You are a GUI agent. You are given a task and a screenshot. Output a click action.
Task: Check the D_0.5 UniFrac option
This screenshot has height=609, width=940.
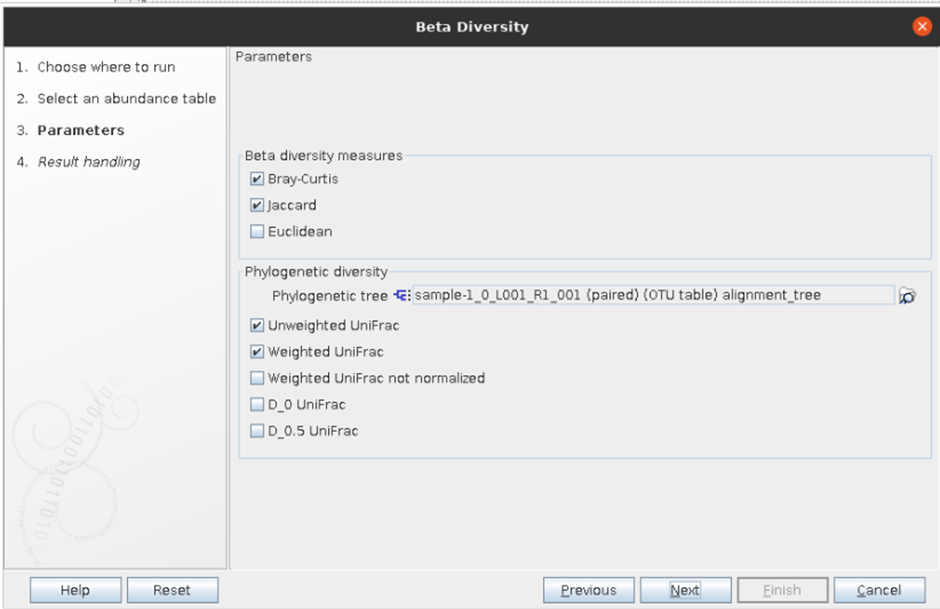[257, 431]
